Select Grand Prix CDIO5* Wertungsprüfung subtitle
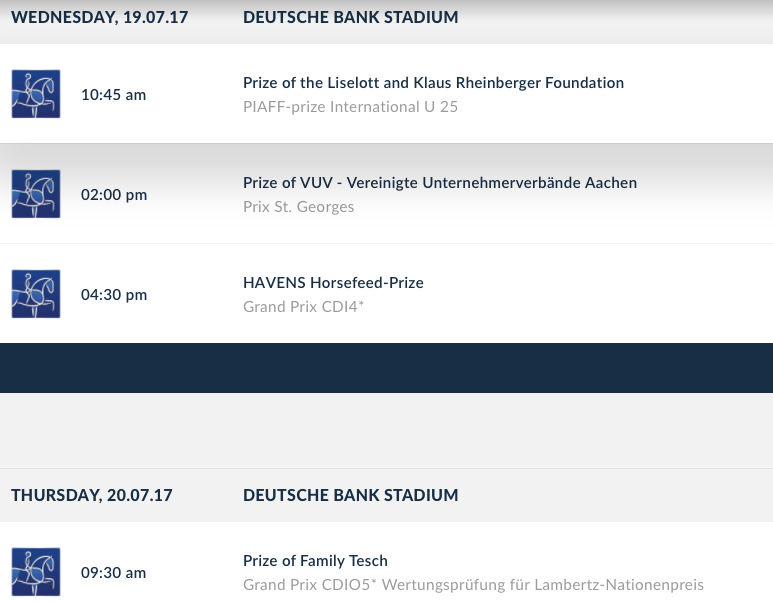The image size is (773, 602). [x=473, y=585]
